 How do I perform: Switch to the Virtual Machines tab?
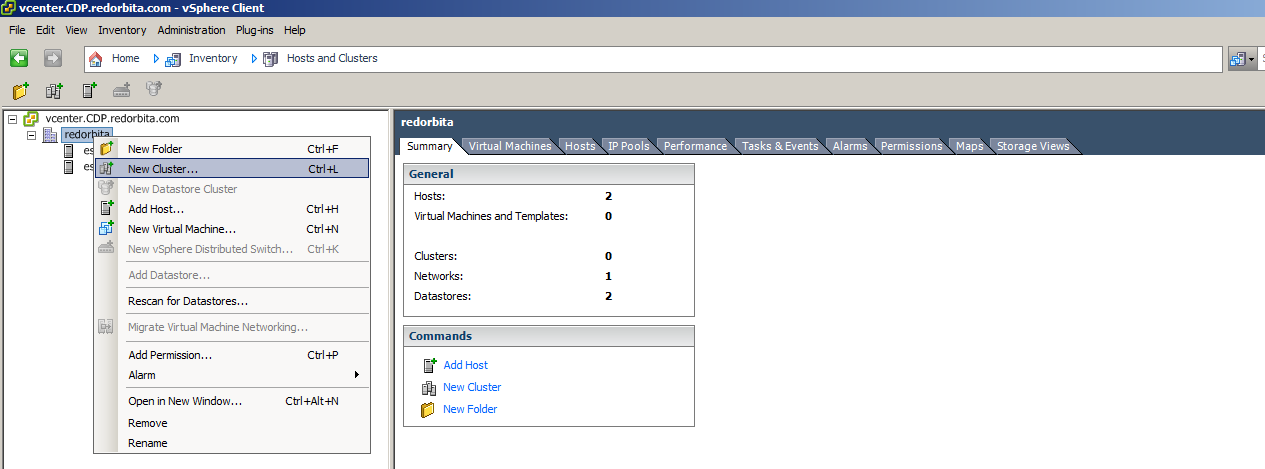pos(510,146)
